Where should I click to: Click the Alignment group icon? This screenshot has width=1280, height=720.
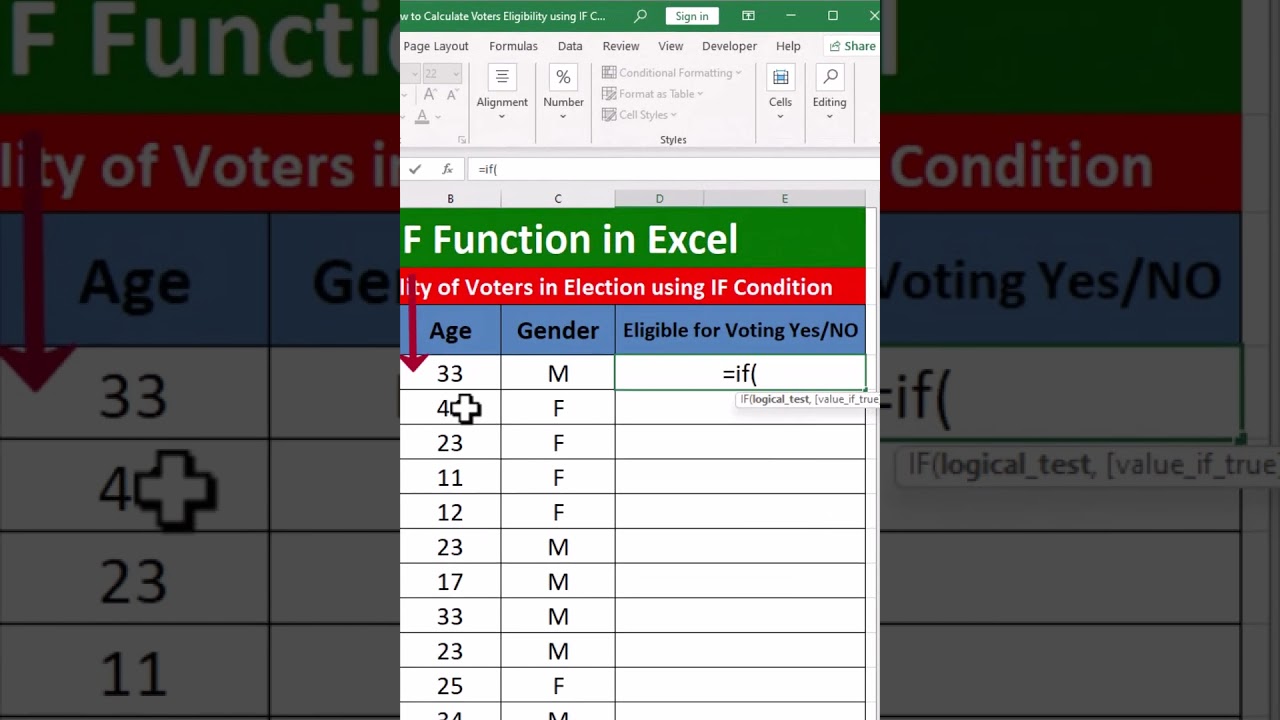[x=502, y=78]
